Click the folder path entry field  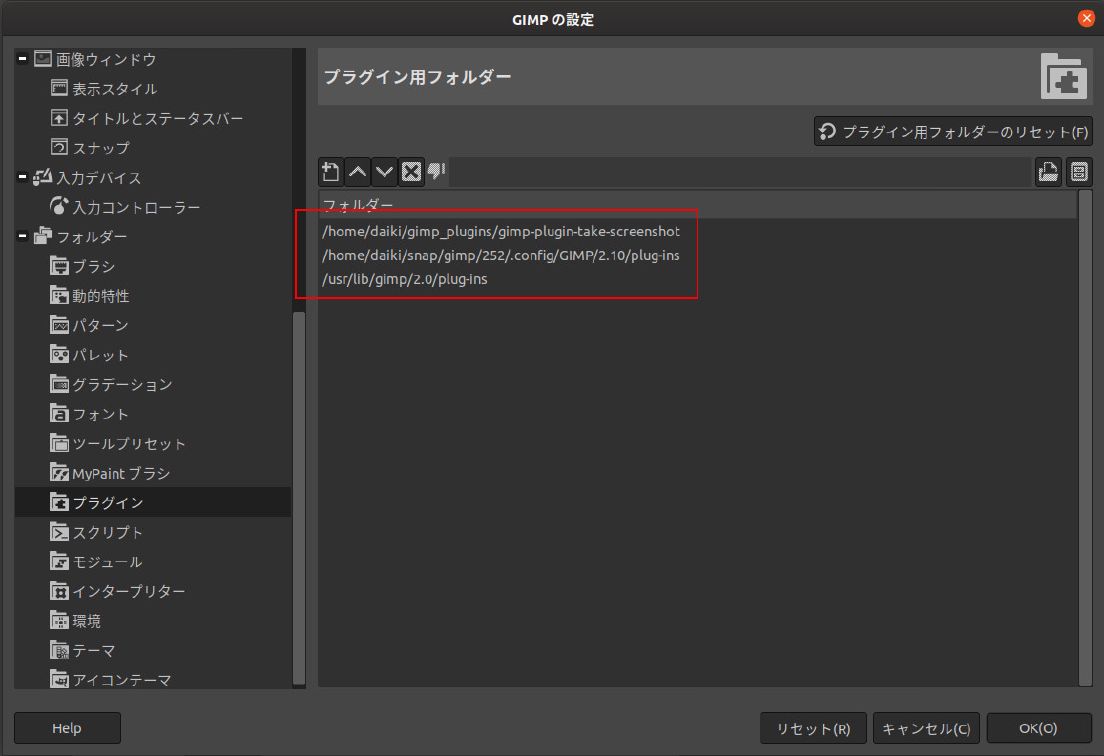tap(740, 172)
